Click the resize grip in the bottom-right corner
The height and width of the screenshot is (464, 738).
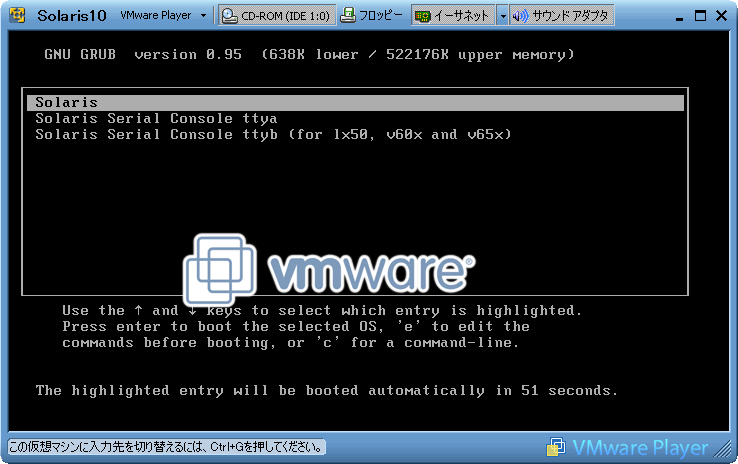click(722, 449)
